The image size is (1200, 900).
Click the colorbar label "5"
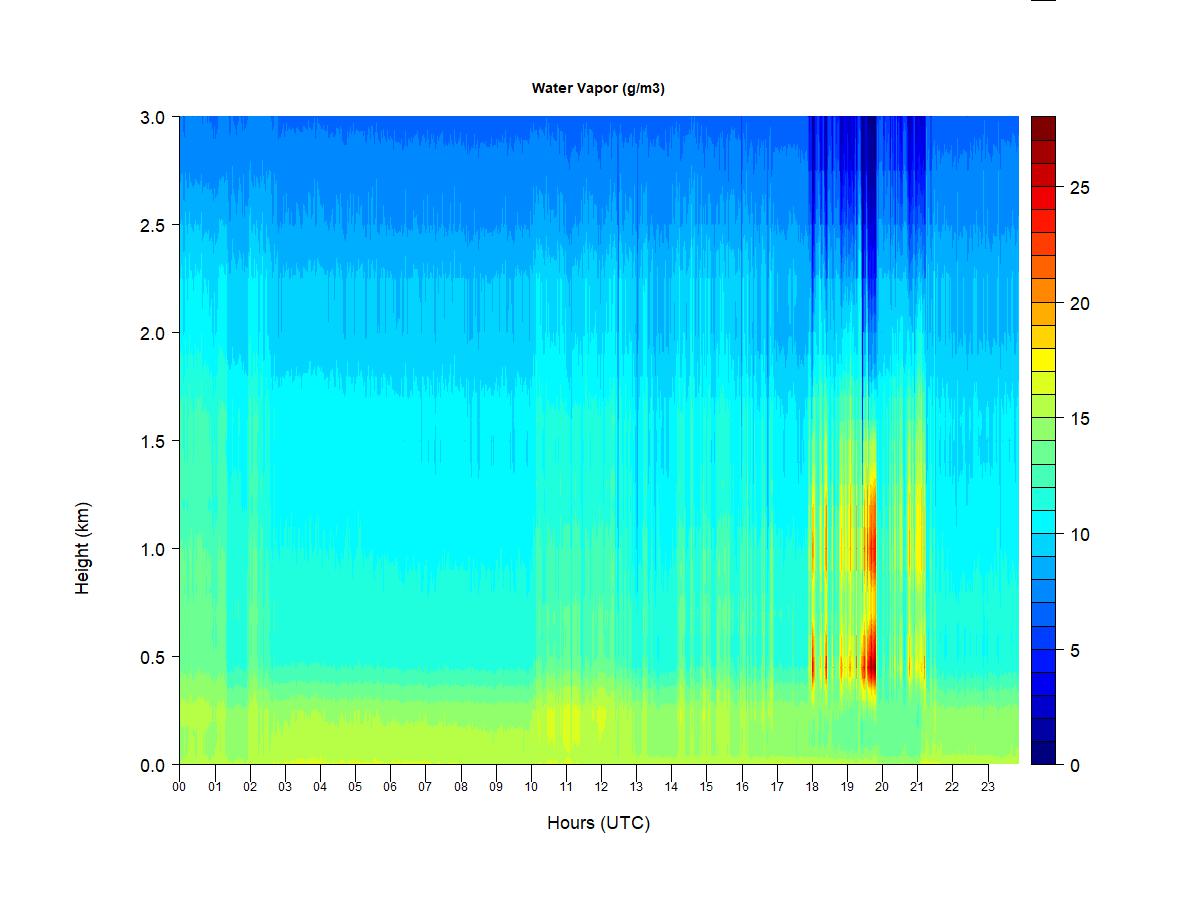pos(1074,651)
